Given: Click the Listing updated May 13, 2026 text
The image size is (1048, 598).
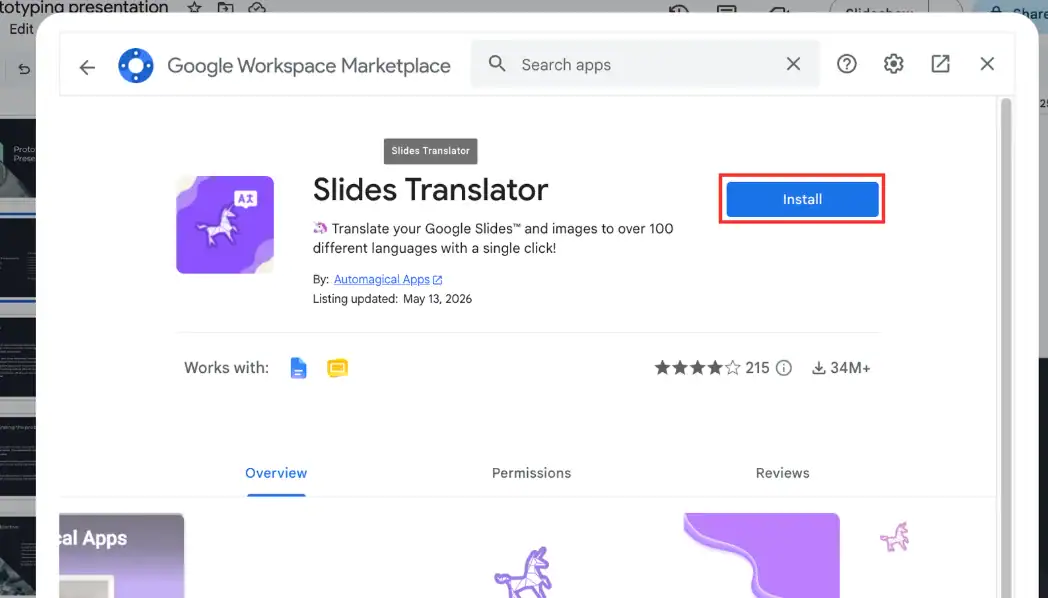Looking at the screenshot, I should click(x=392, y=299).
